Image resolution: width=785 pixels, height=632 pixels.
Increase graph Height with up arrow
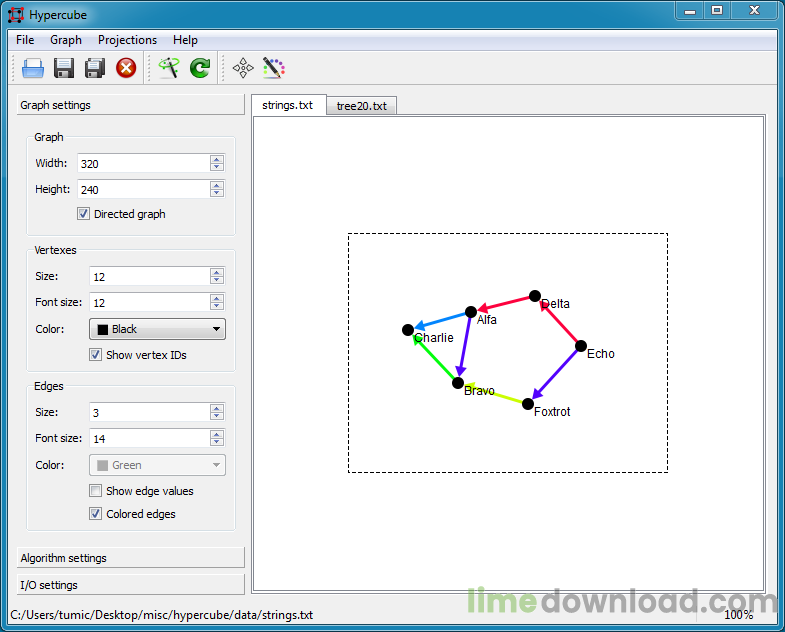click(217, 185)
